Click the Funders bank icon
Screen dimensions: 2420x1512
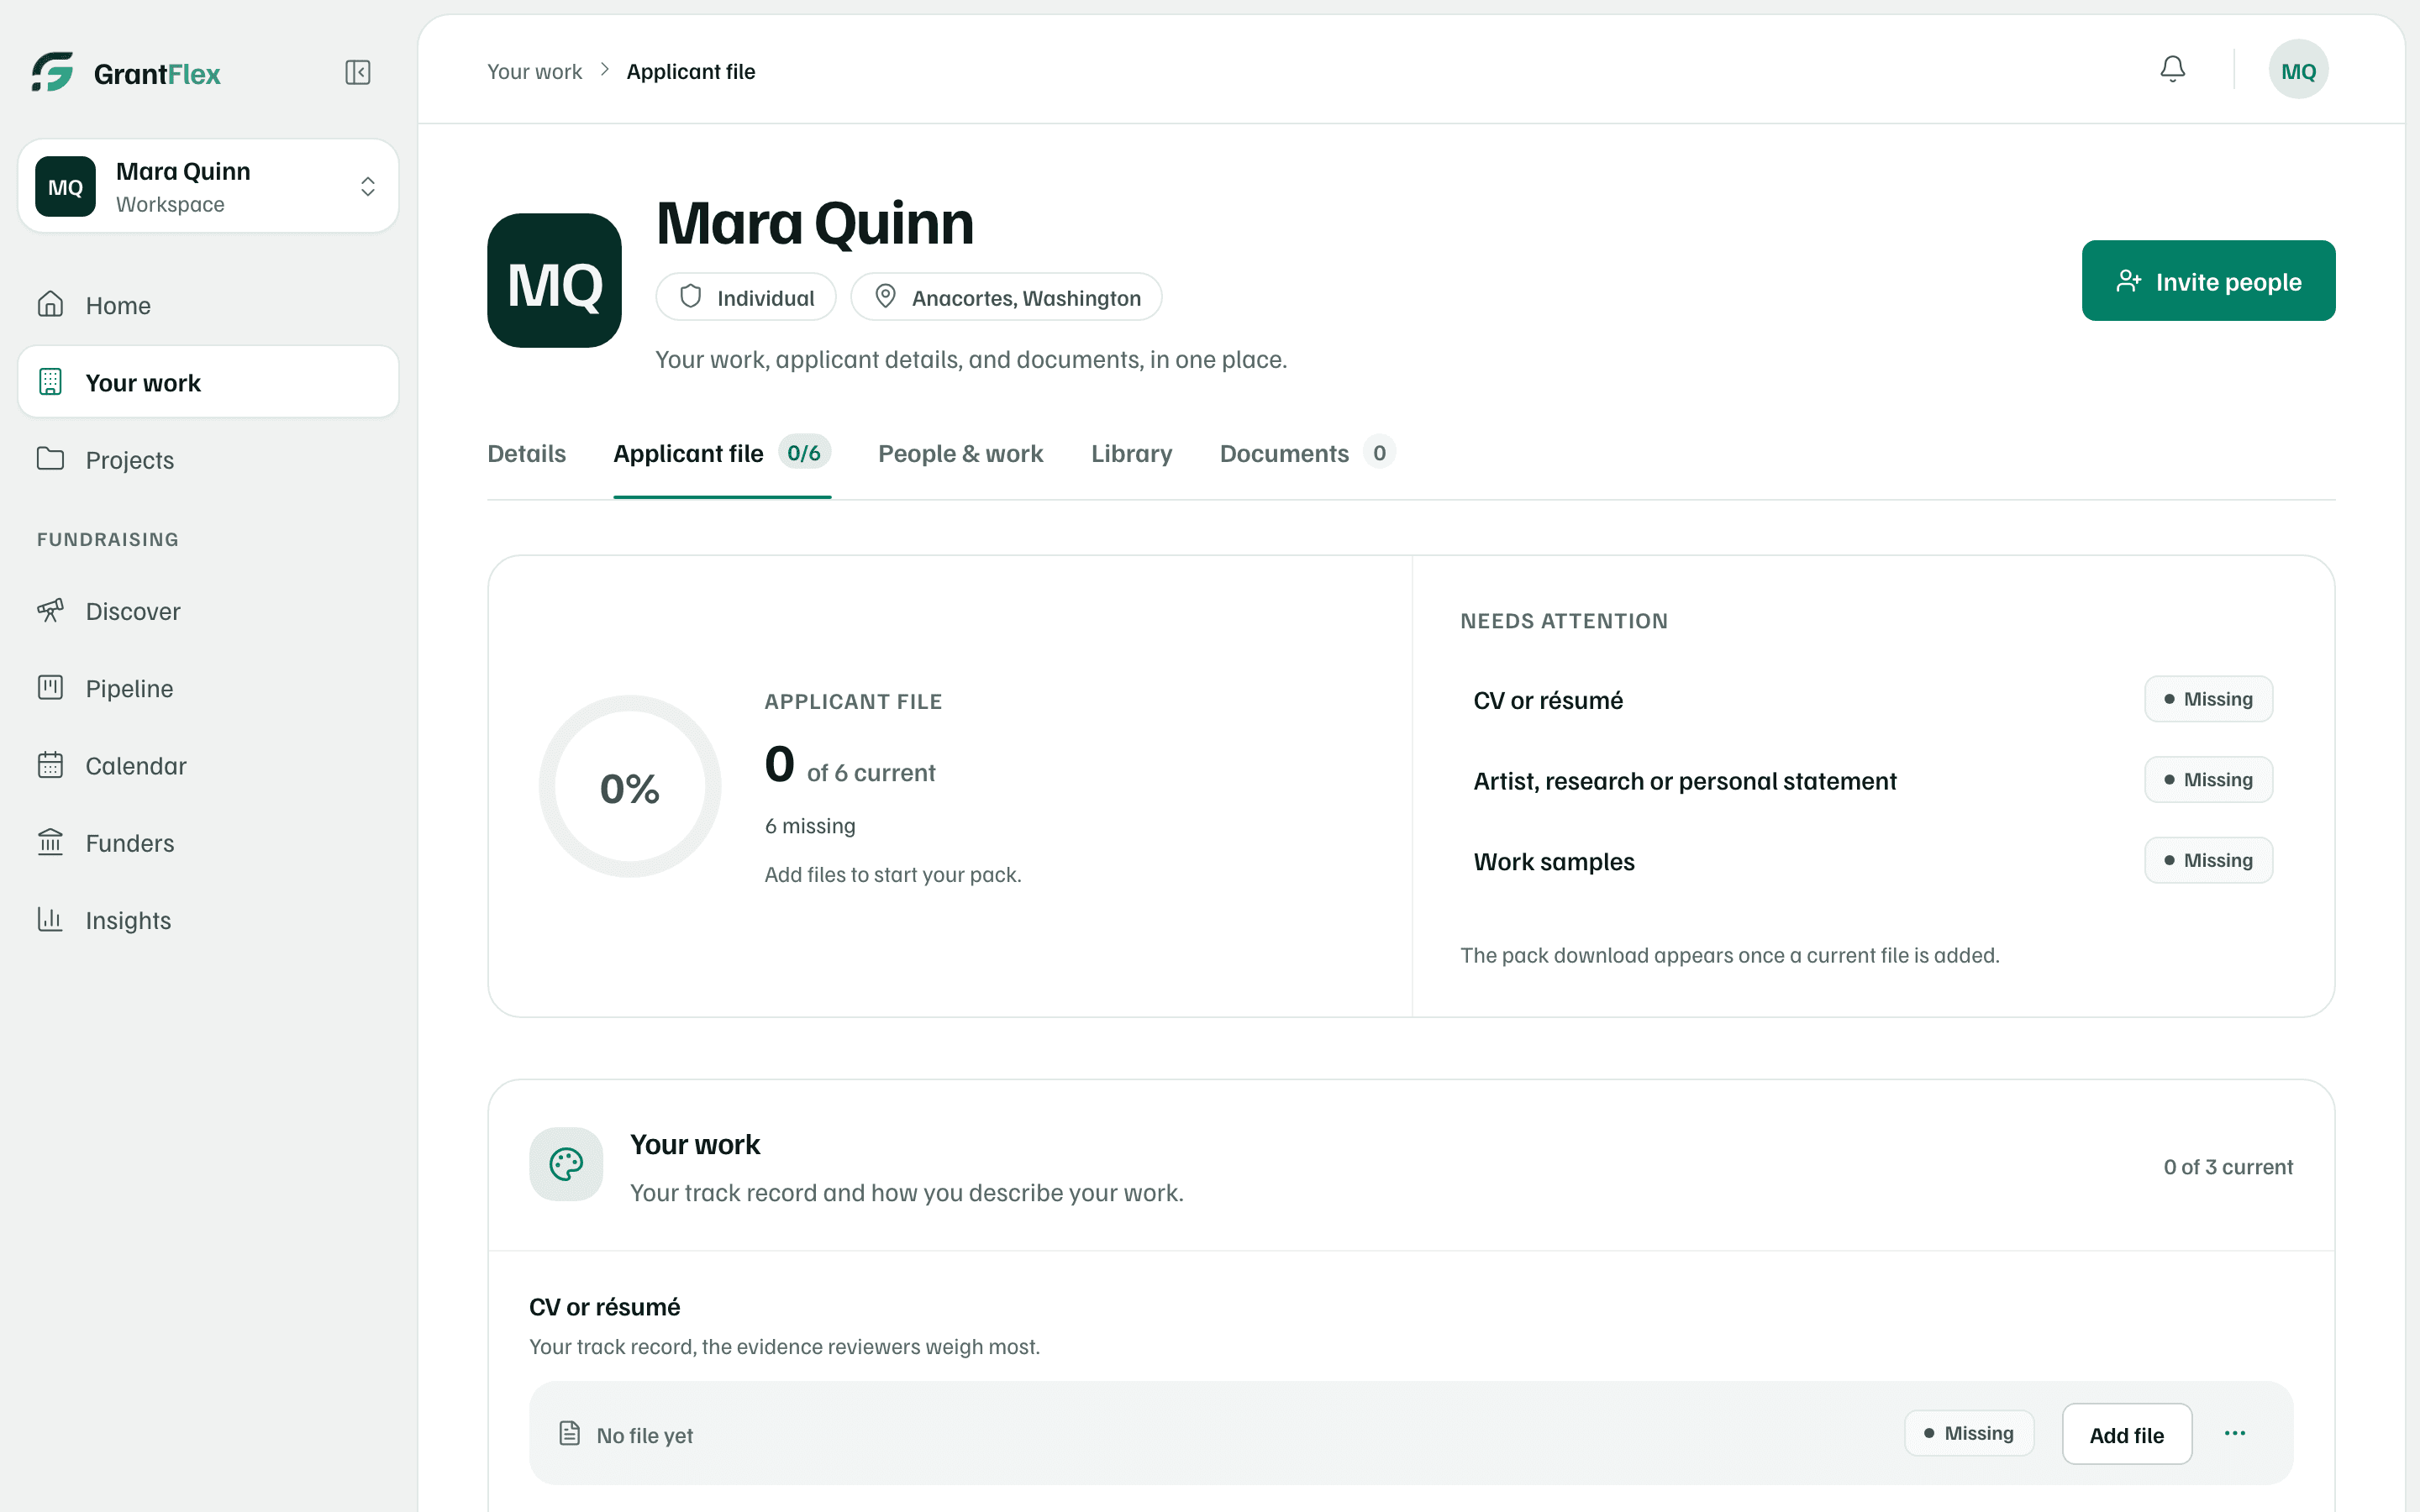click(x=50, y=842)
